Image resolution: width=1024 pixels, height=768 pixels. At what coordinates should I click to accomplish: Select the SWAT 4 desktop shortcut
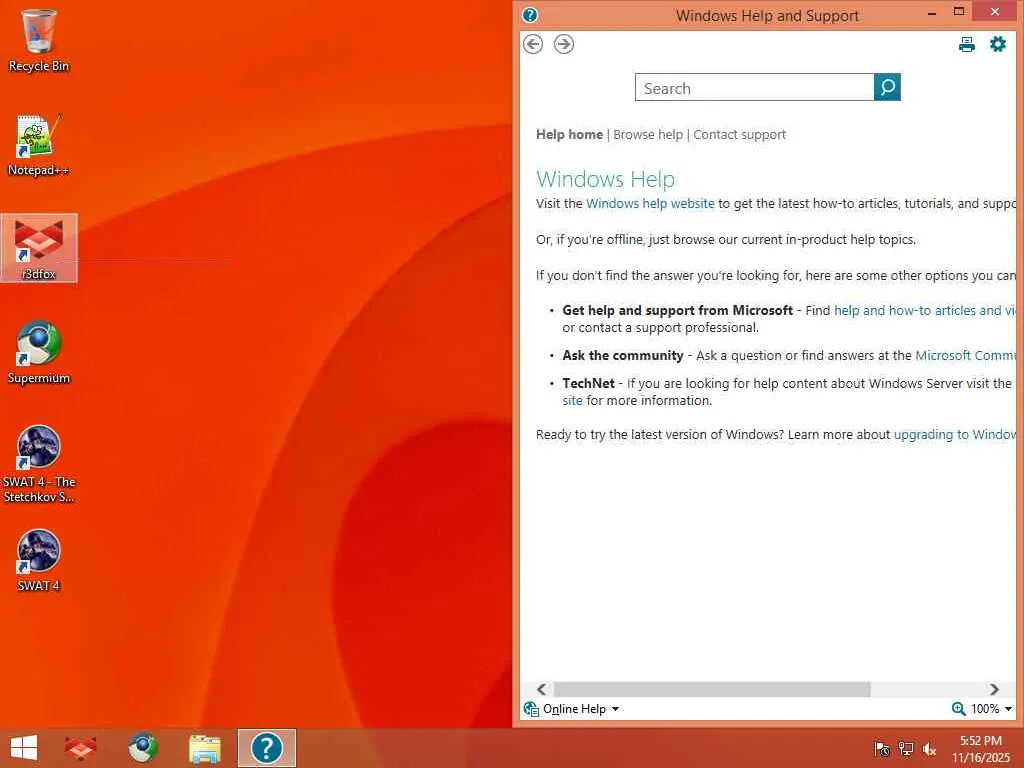point(39,560)
